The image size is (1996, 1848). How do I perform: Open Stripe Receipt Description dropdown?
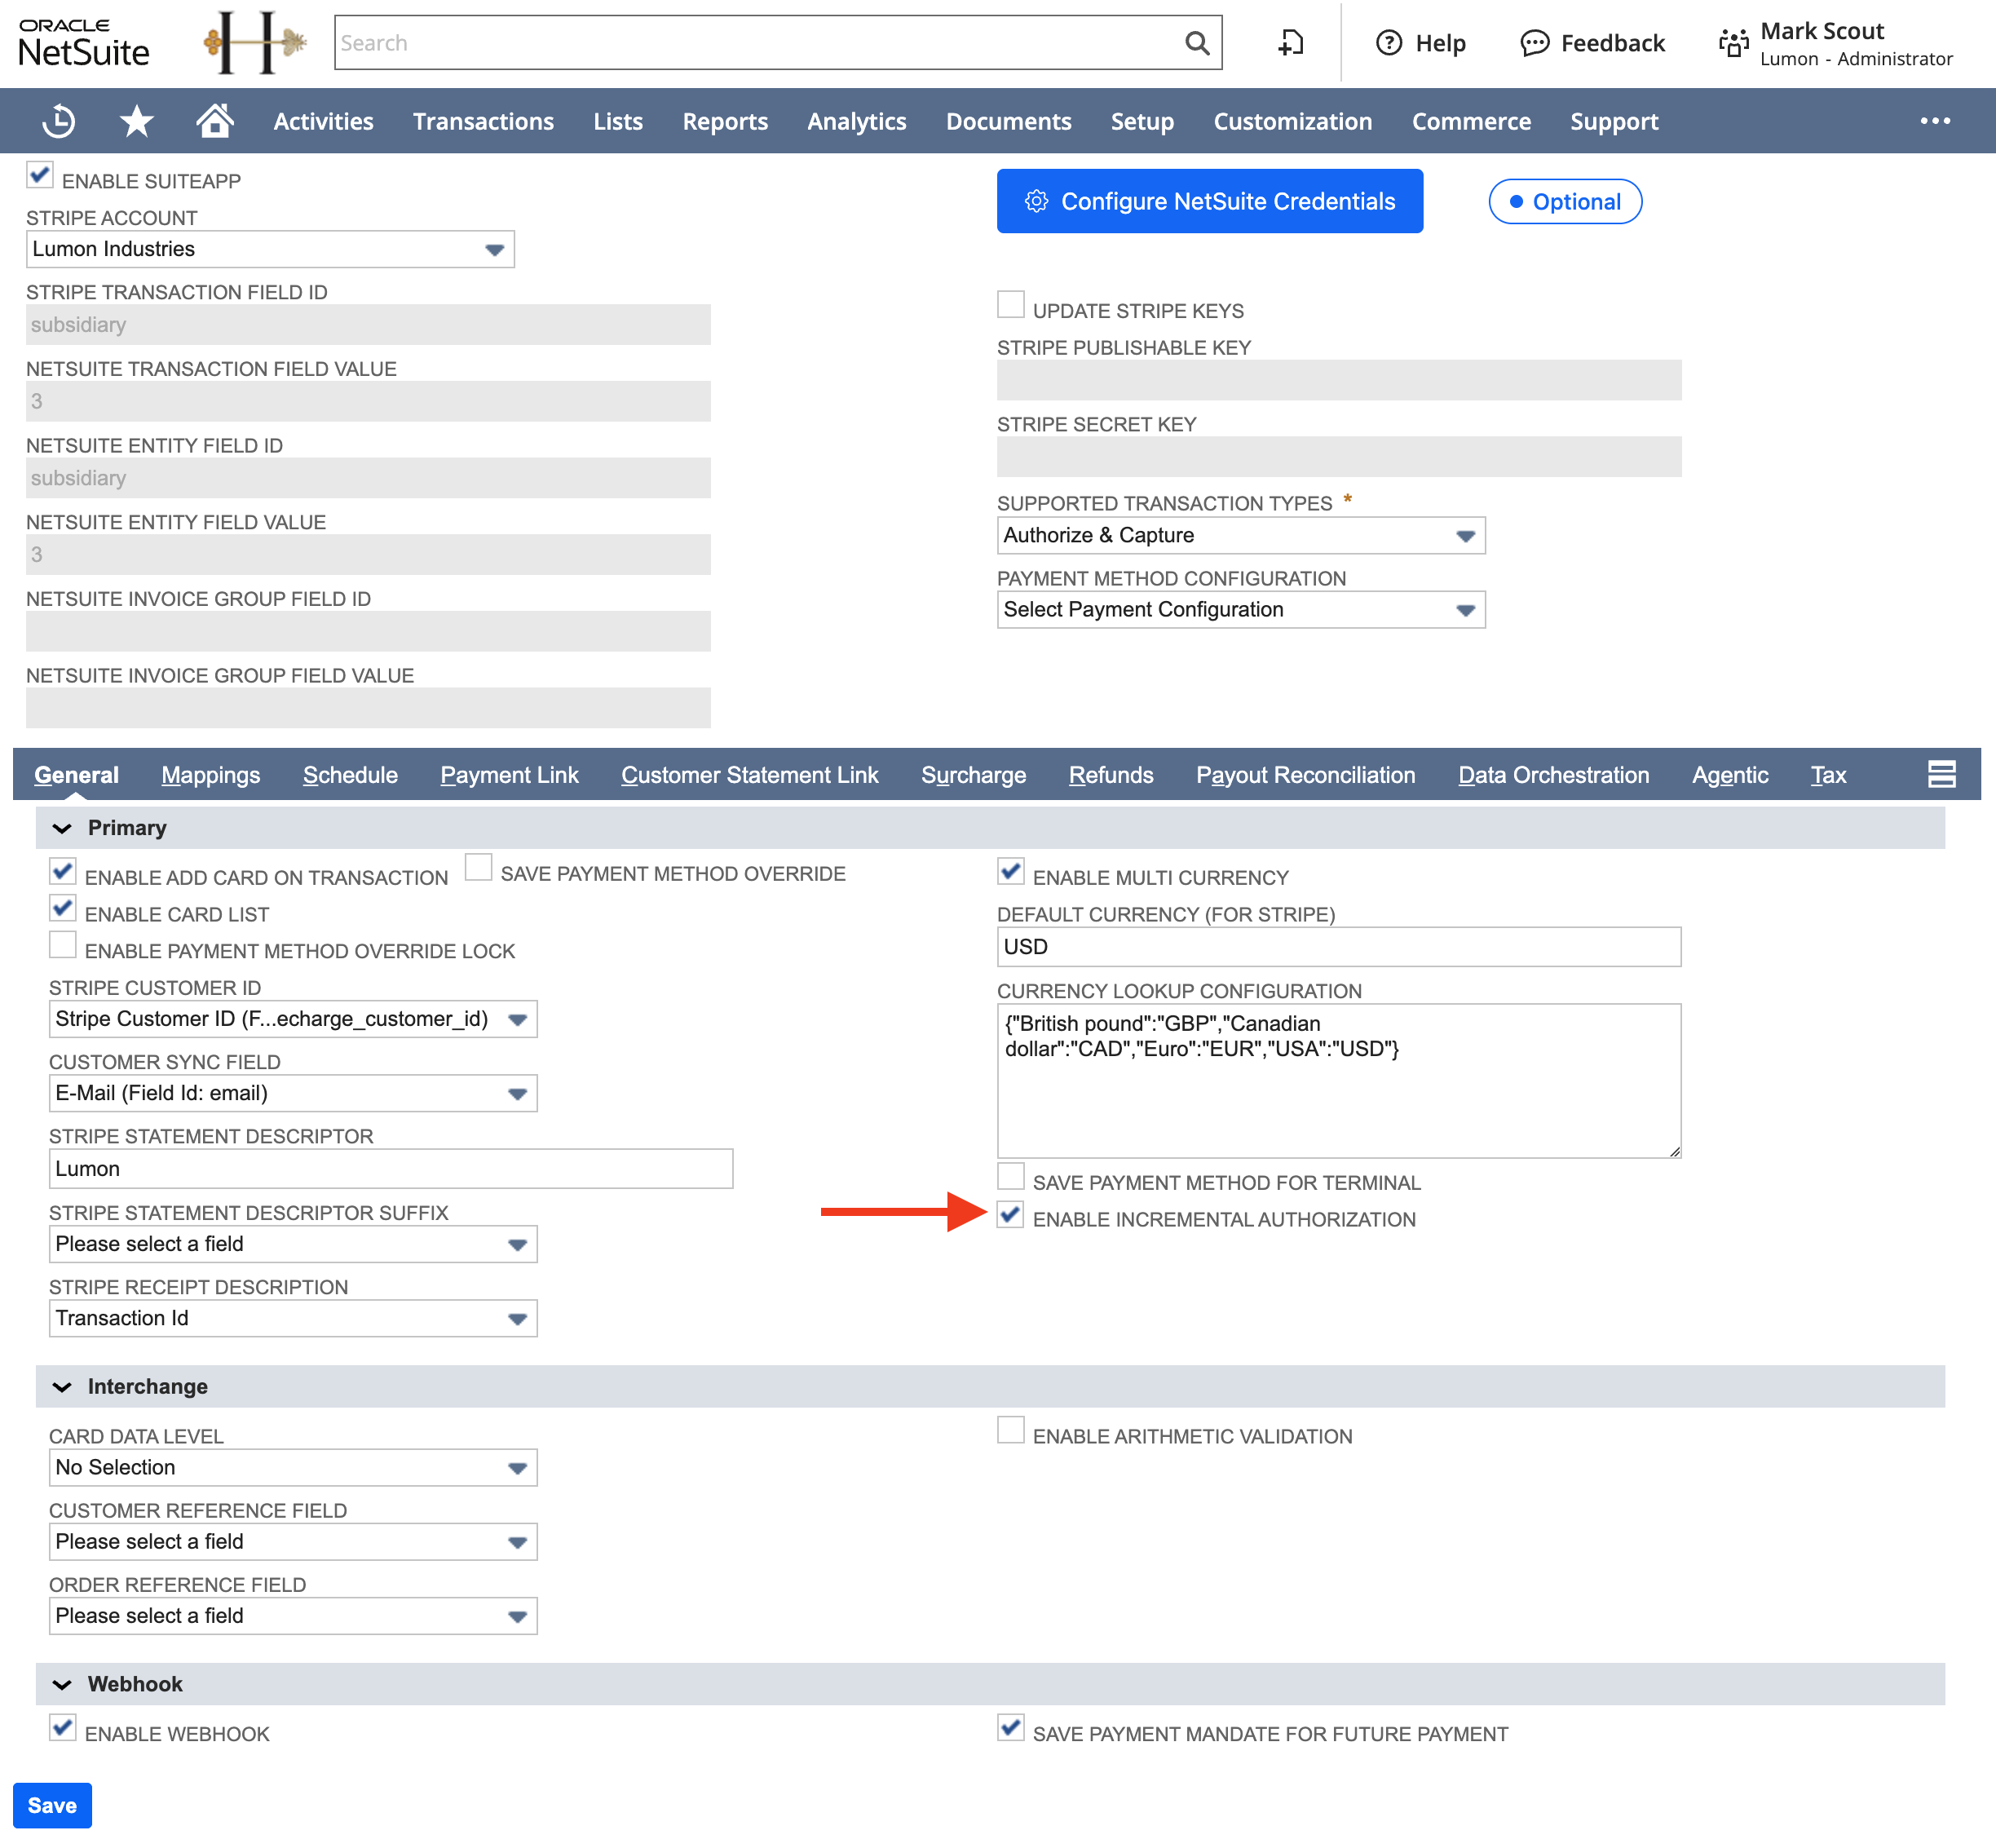(293, 1318)
